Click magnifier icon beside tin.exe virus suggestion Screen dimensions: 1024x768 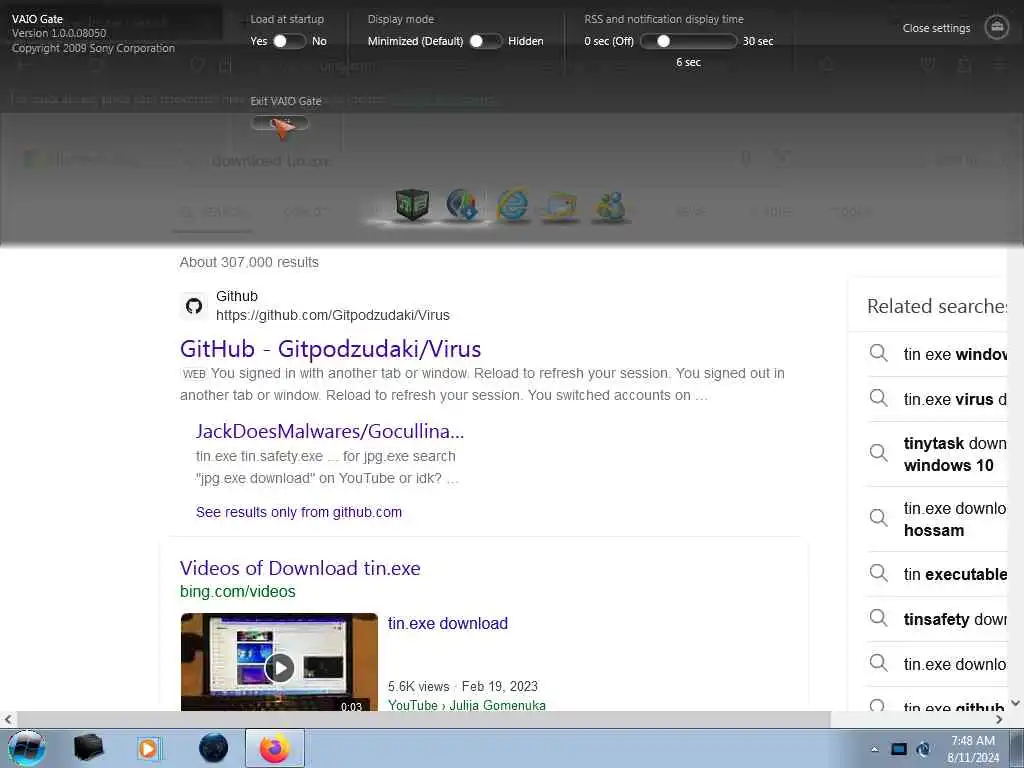(878, 398)
